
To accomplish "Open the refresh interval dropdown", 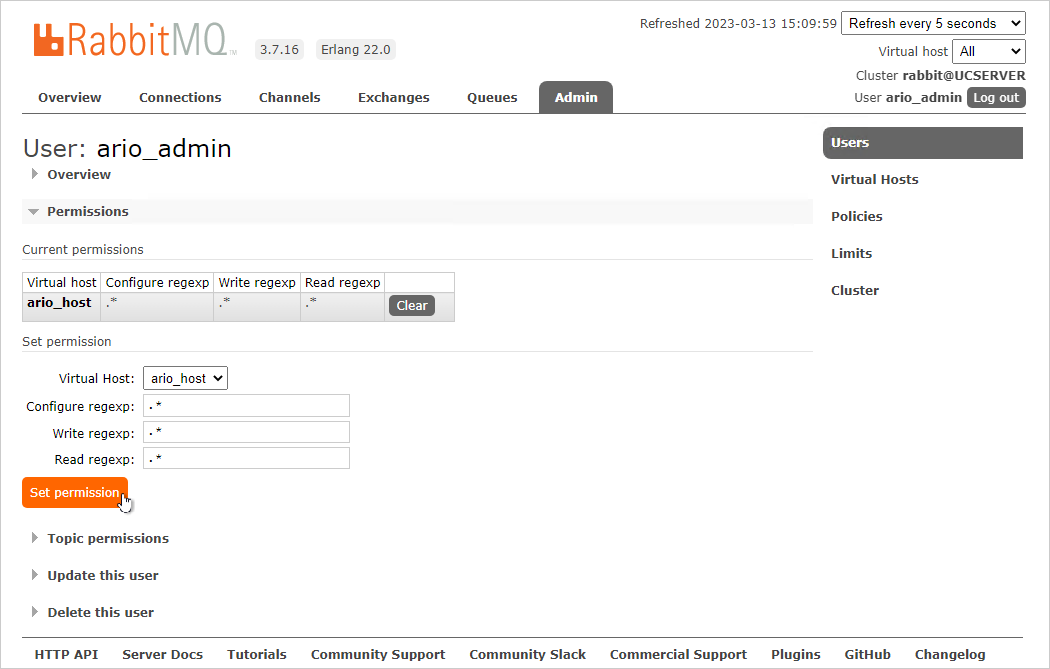I will [x=933, y=23].
